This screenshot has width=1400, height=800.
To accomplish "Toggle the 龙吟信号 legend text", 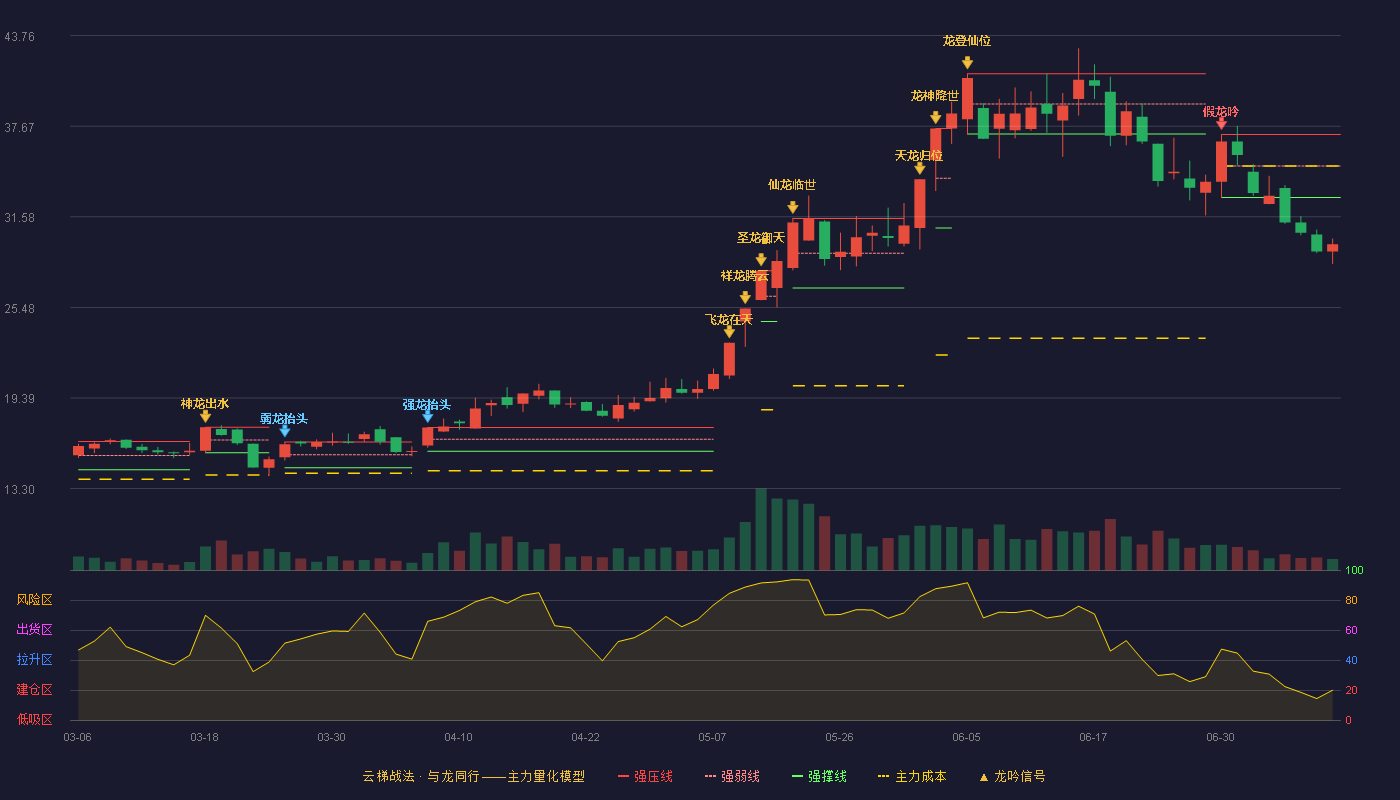I will pyautogui.click(x=1020, y=776).
